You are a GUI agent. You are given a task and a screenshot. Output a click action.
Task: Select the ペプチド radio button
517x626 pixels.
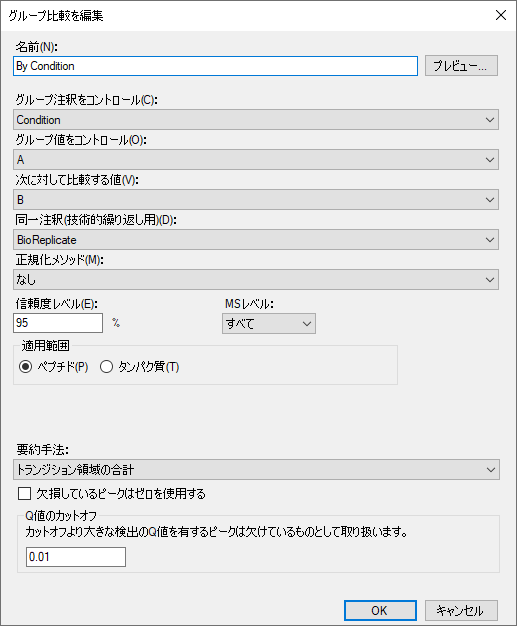(x=26, y=366)
